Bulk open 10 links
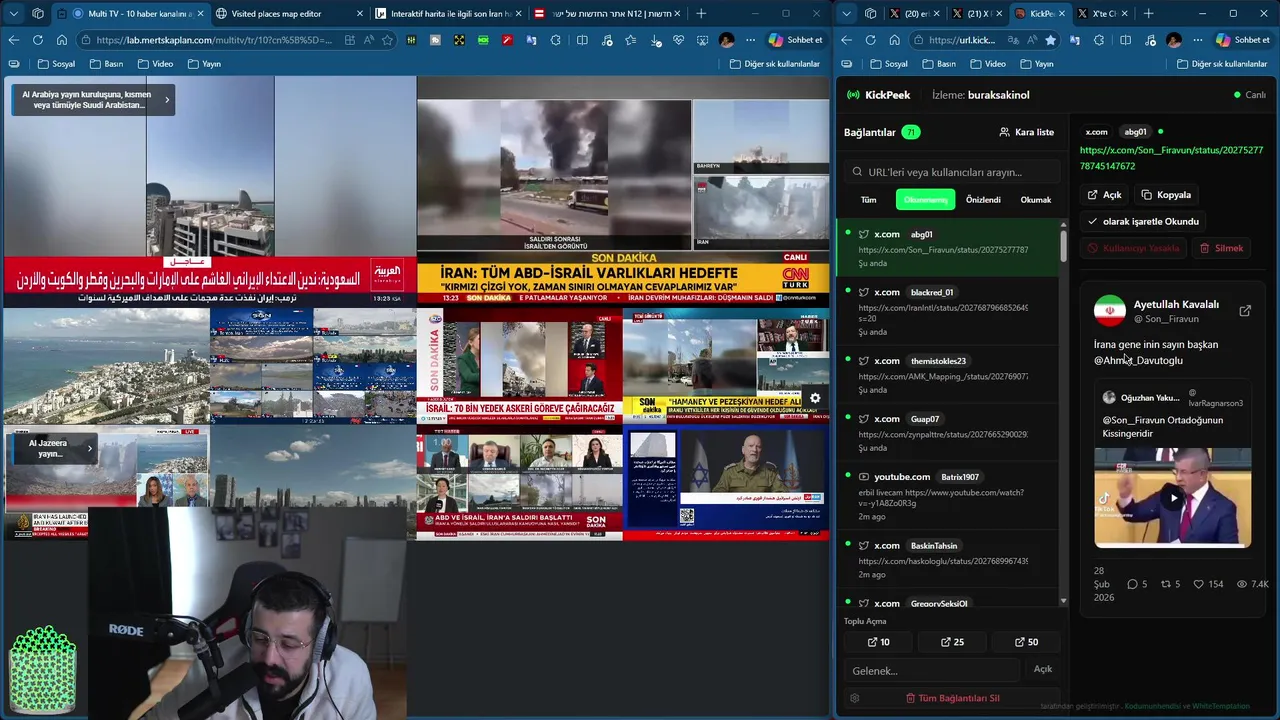Image resolution: width=1280 pixels, height=720 pixels. pos(878,642)
